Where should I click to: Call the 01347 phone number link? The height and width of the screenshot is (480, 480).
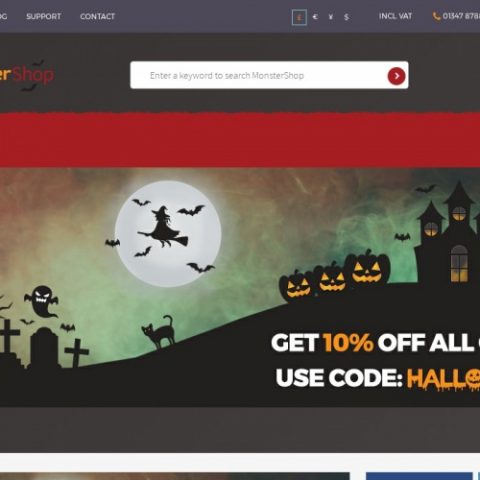[x=461, y=16]
